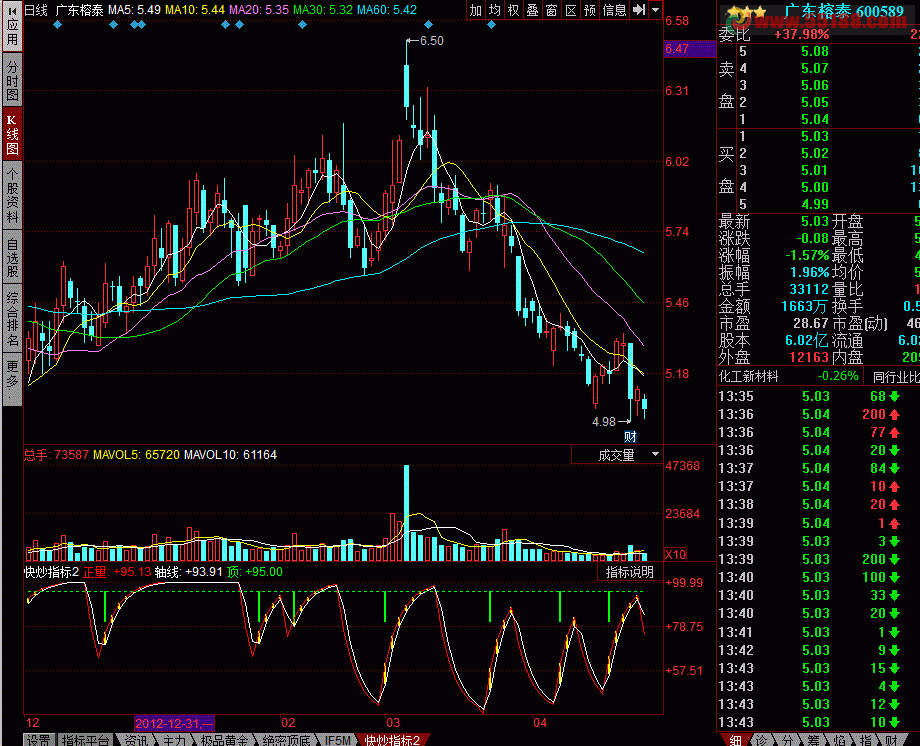Click the 设置 button at bottom

39,740
